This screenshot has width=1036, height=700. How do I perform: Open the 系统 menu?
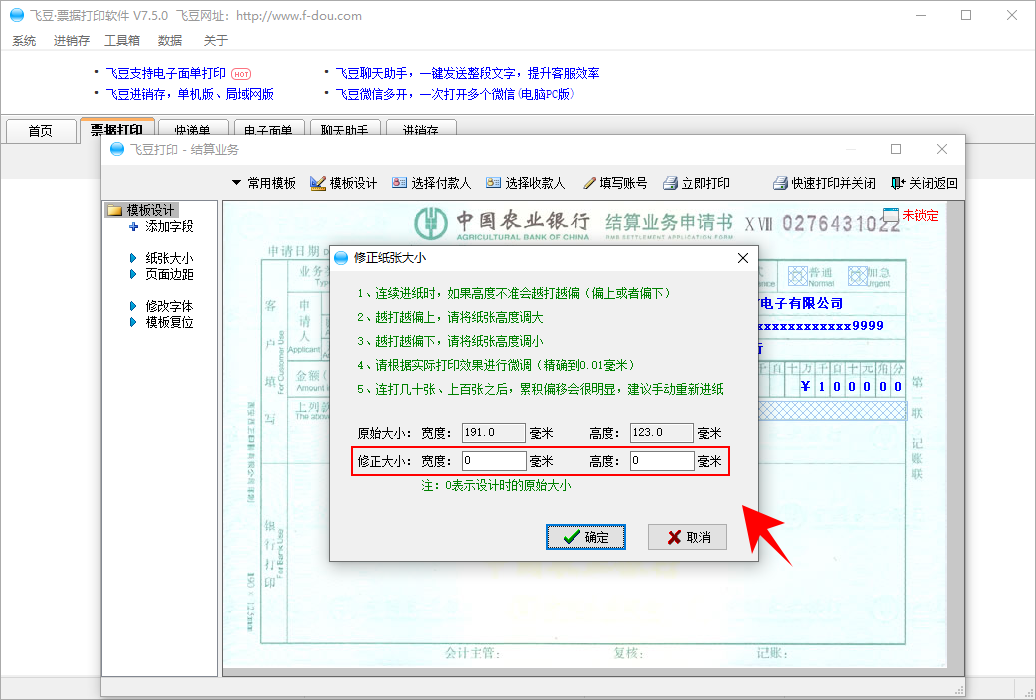(24, 40)
